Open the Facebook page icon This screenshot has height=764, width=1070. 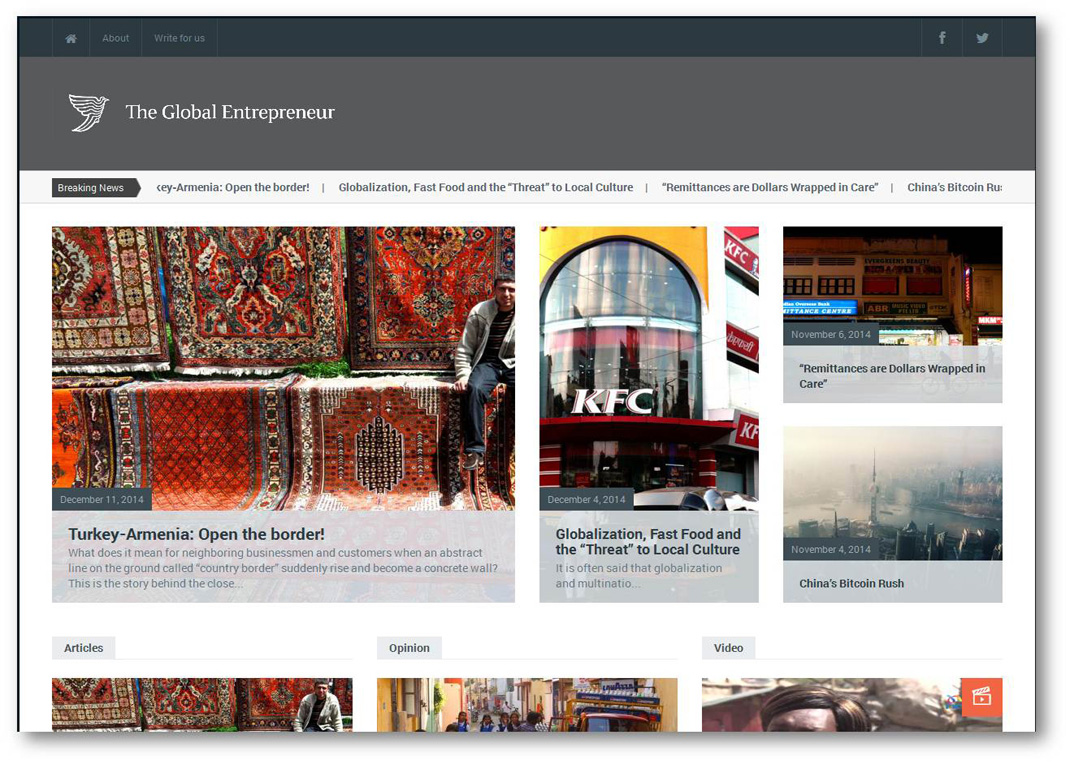[942, 38]
